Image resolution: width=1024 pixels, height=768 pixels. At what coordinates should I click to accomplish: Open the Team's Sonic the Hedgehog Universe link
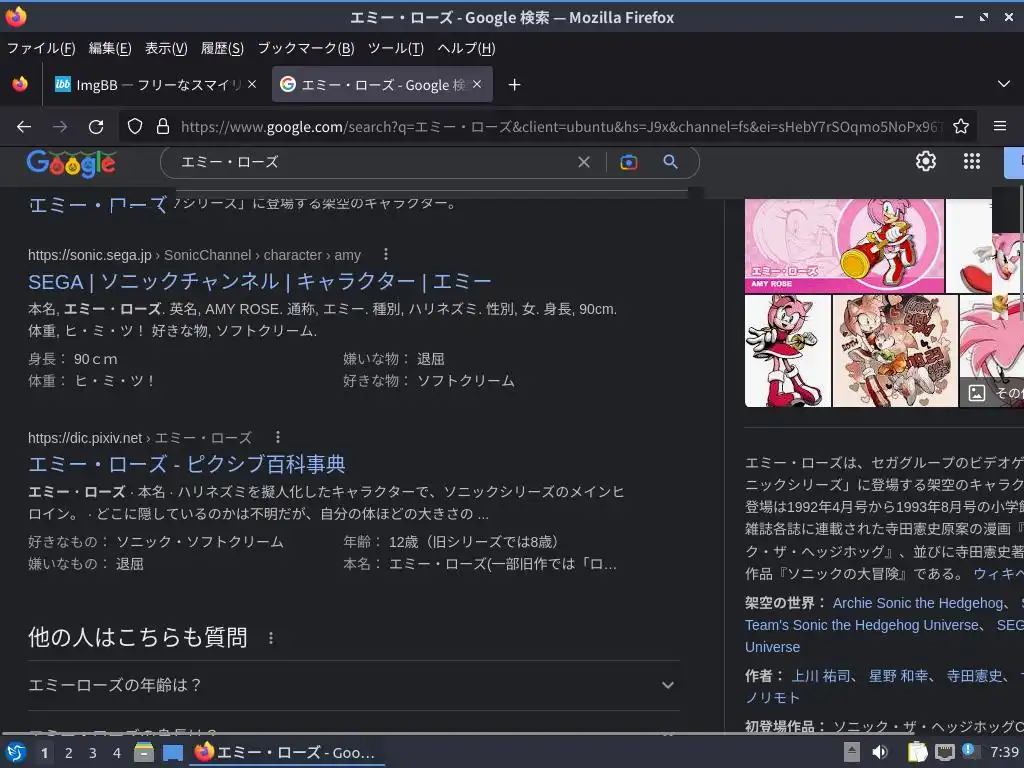pos(862,626)
